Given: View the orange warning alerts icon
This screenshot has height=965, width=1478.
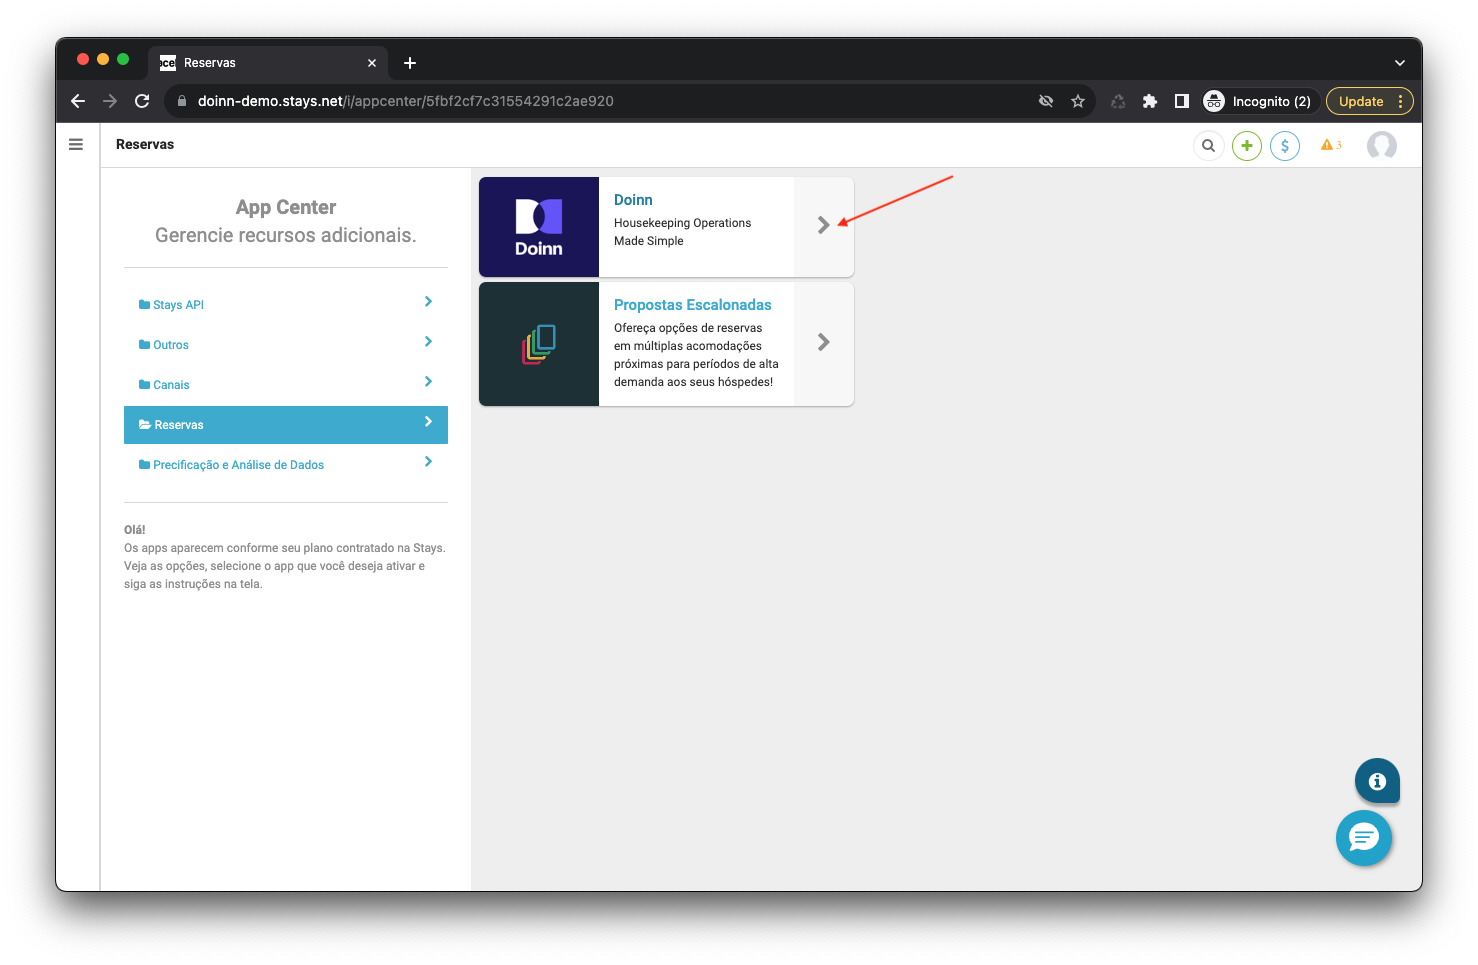Looking at the screenshot, I should (1330, 146).
